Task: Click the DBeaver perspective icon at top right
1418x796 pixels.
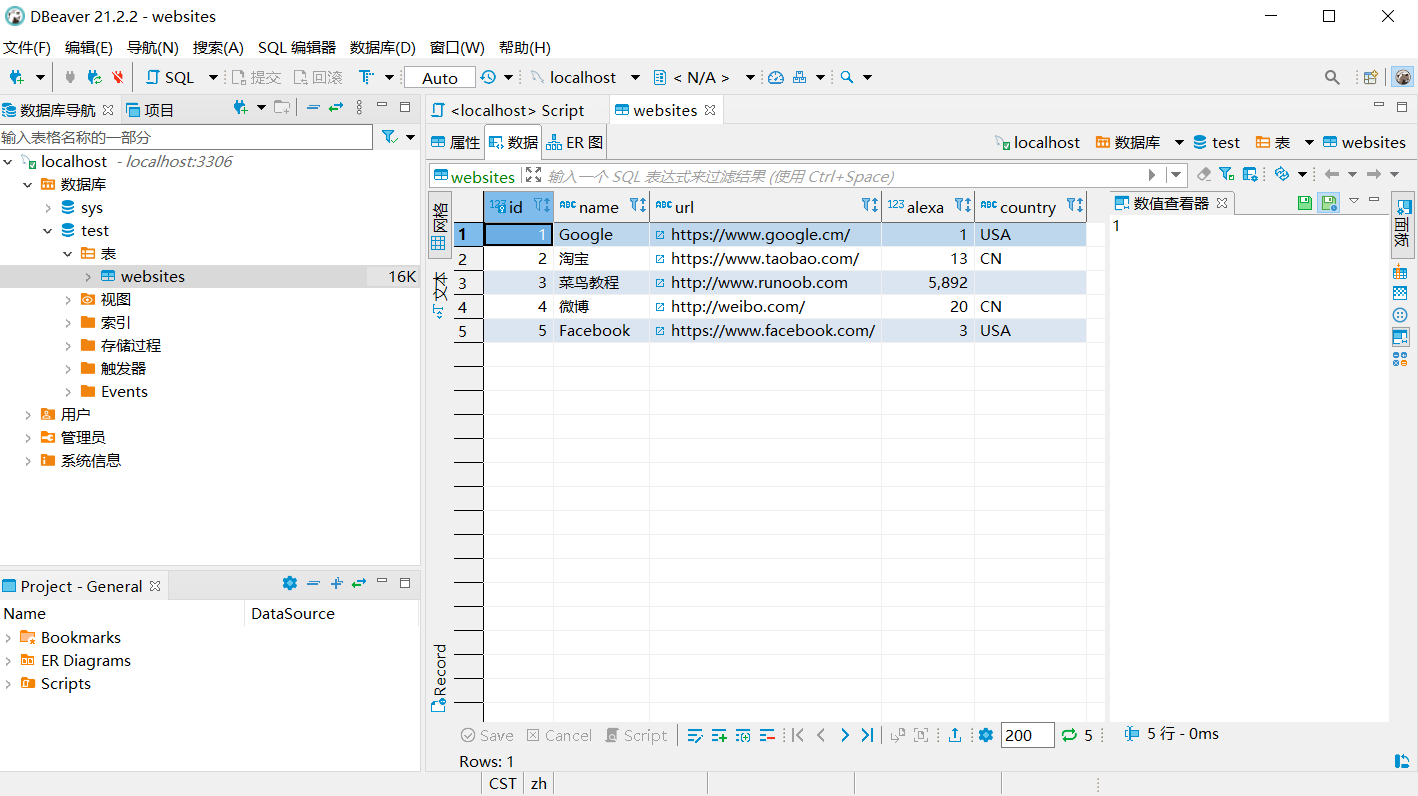Action: [1403, 77]
